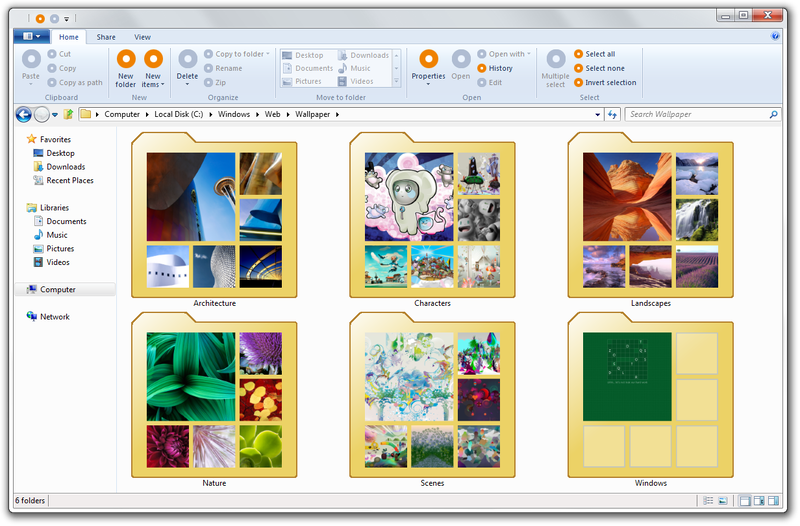
Task: Toggle the highlighted leftmost pane button in status bar
Action: tap(744, 500)
